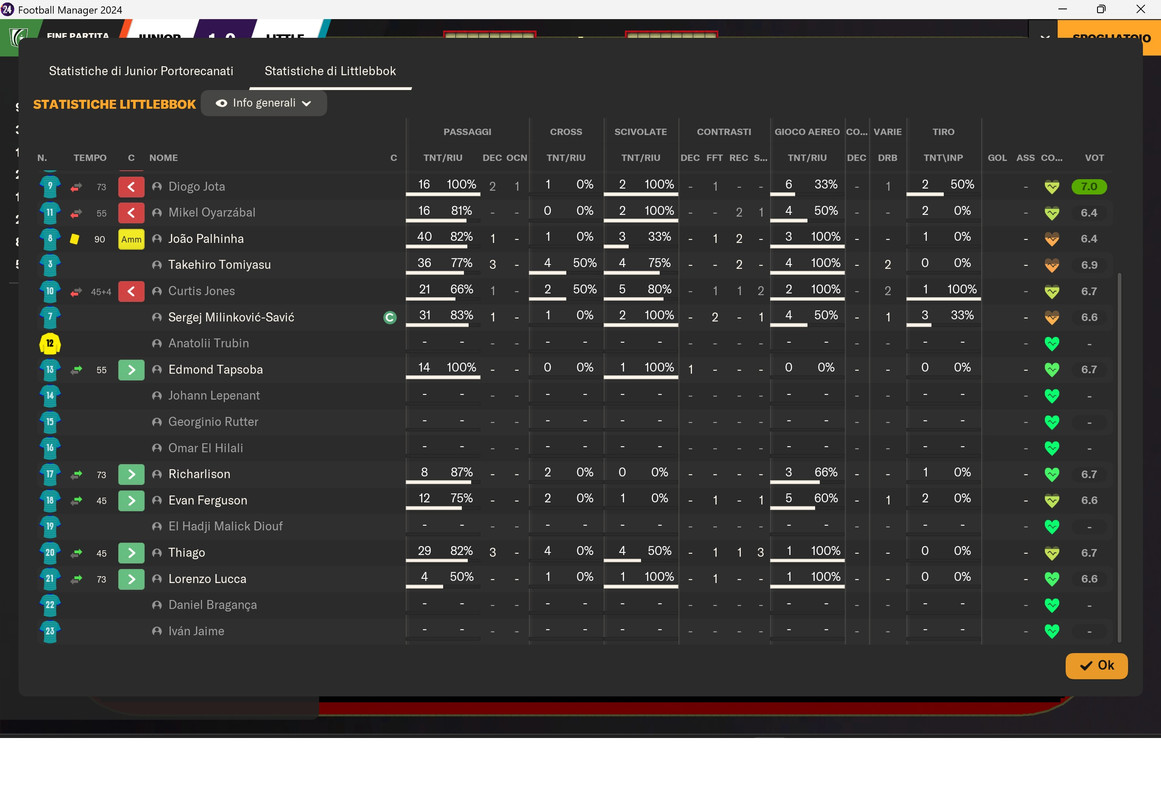Click the captain badge beside Milinković-Savić
Image resolution: width=1161 pixels, height=800 pixels.
tap(390, 317)
